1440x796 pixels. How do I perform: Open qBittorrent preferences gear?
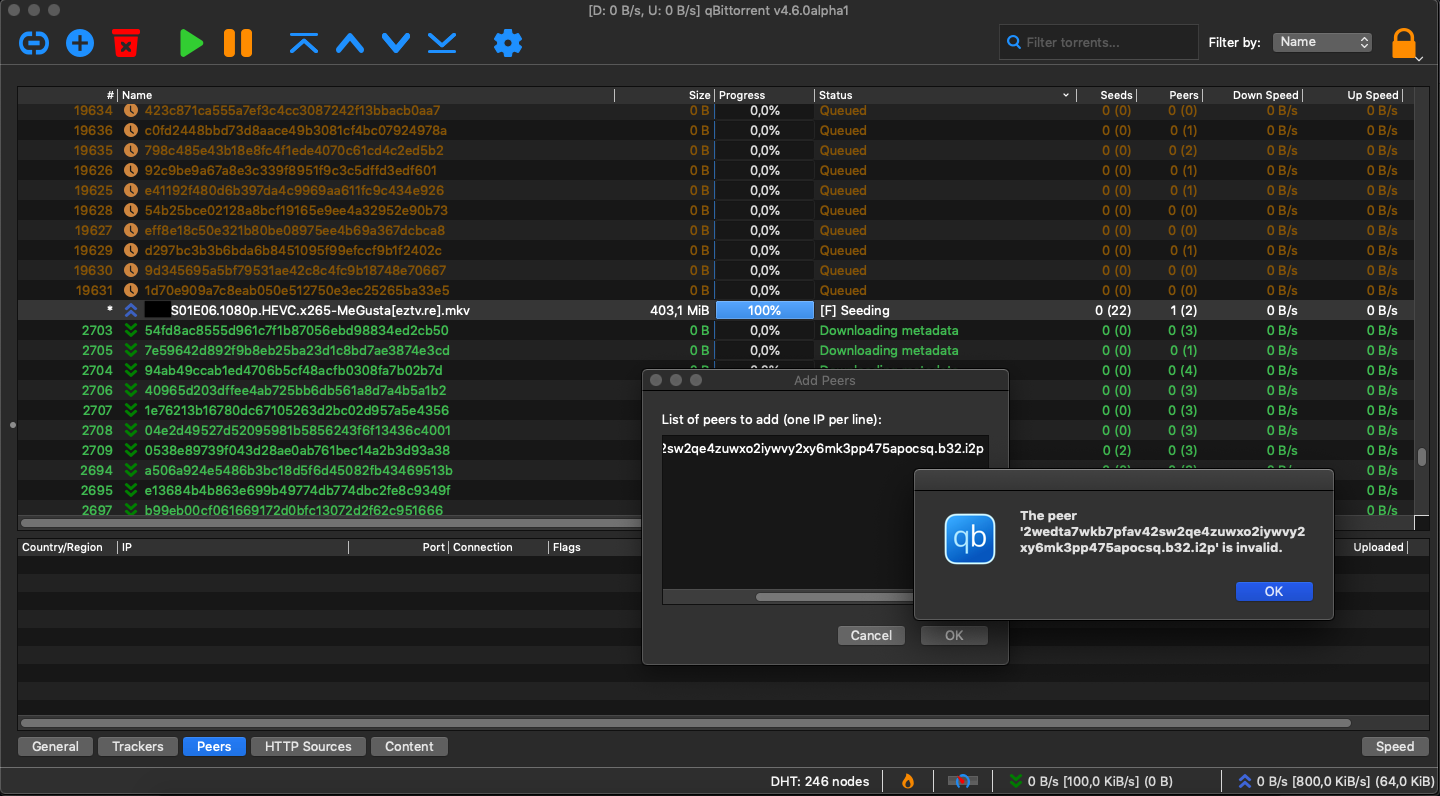tap(508, 43)
